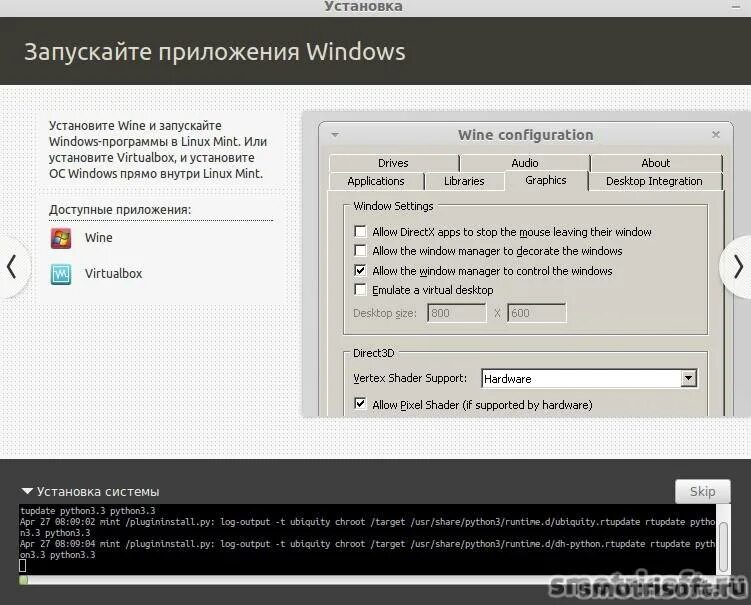Go to the previous slide arrow
The height and width of the screenshot is (605, 751).
pos(12,267)
